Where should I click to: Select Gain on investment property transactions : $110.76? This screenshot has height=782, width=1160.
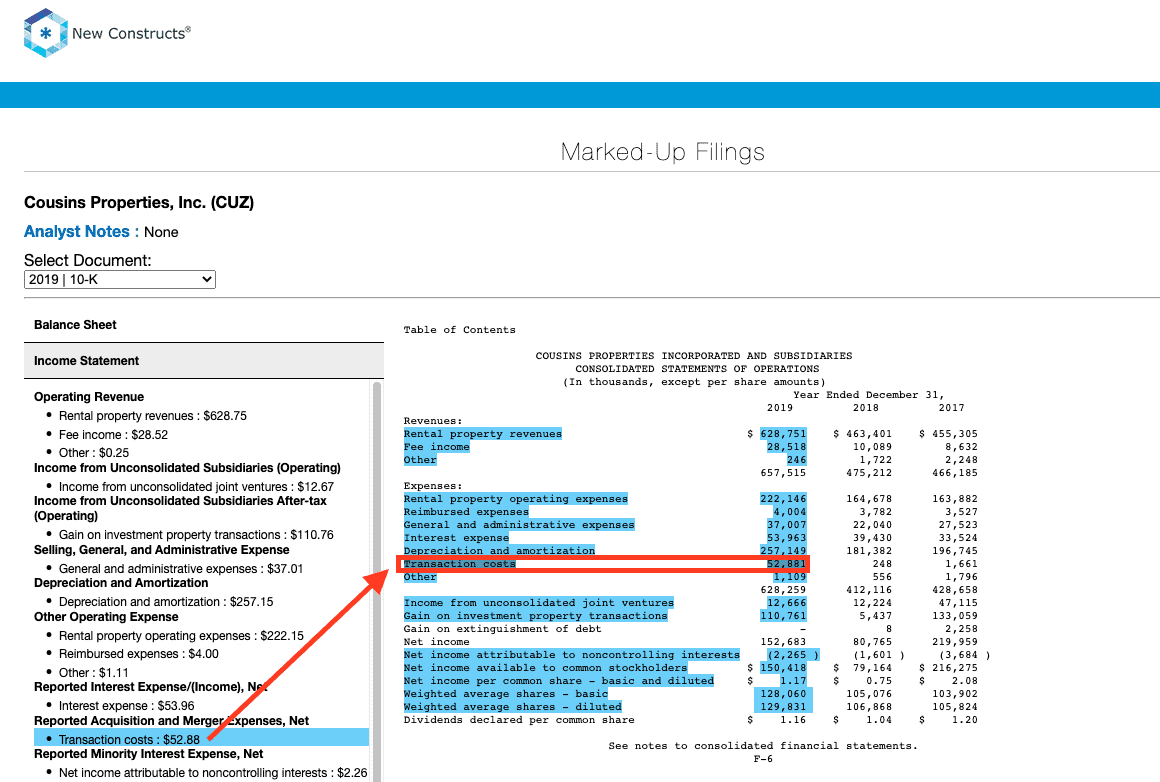click(x=196, y=535)
